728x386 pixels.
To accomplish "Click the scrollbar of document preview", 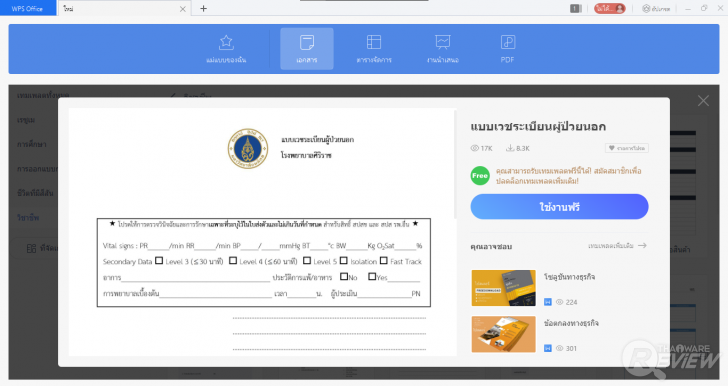I will [x=455, y=165].
